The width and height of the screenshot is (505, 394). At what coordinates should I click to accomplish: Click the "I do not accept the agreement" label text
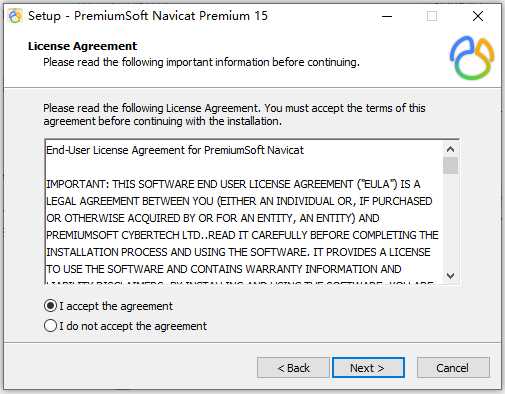point(133,326)
